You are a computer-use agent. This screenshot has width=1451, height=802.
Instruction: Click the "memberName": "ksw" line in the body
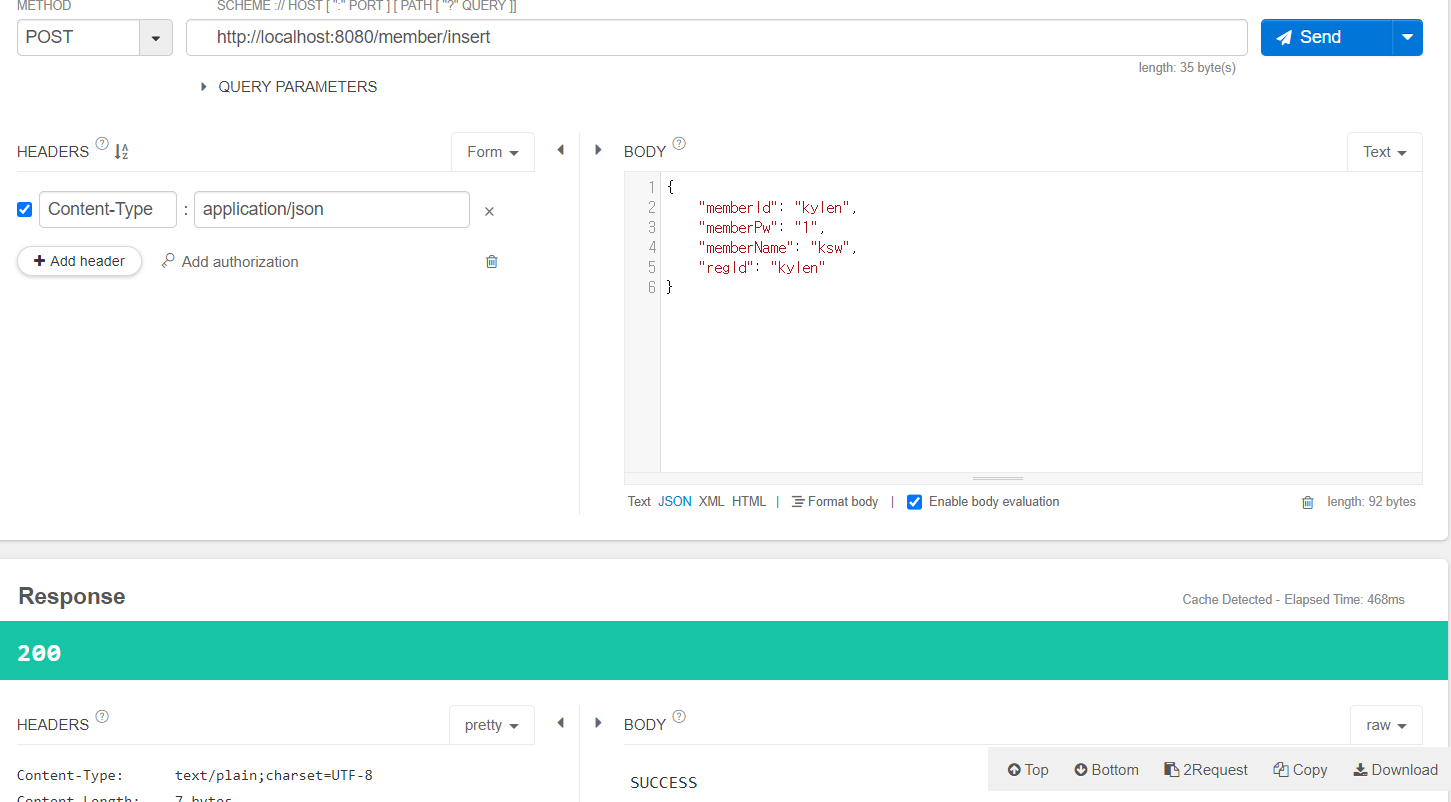(x=778, y=247)
